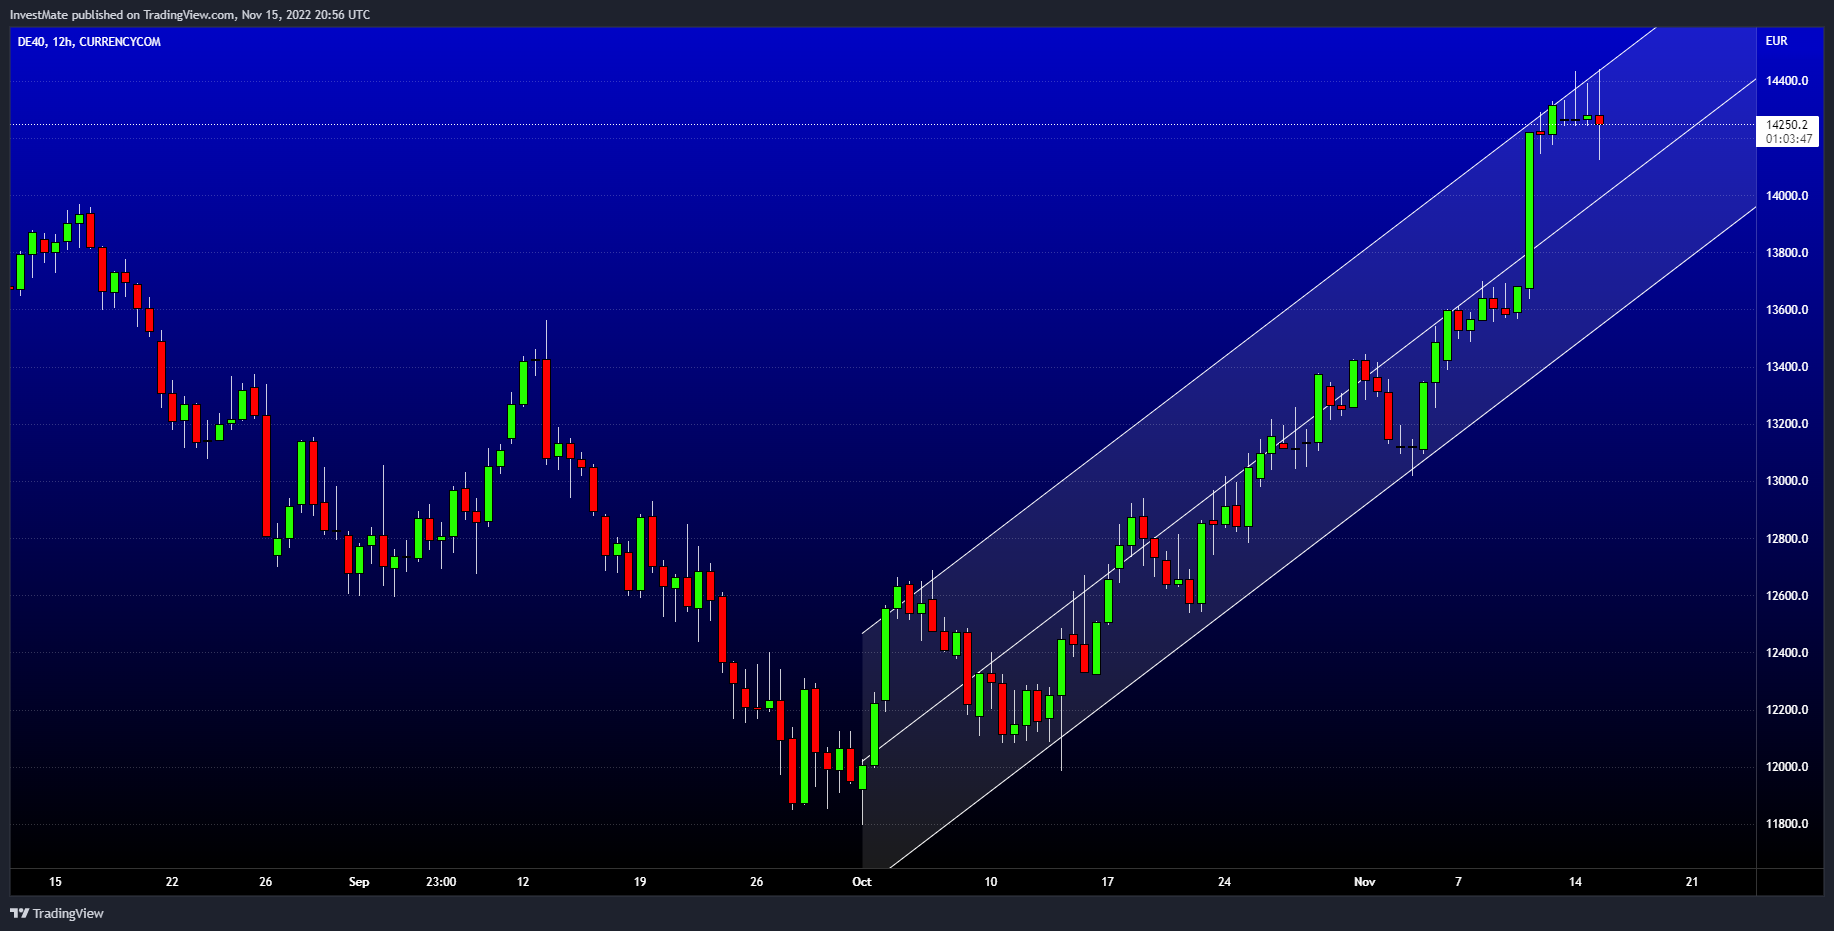Click the 12800.0 price axis label

(x=1787, y=539)
